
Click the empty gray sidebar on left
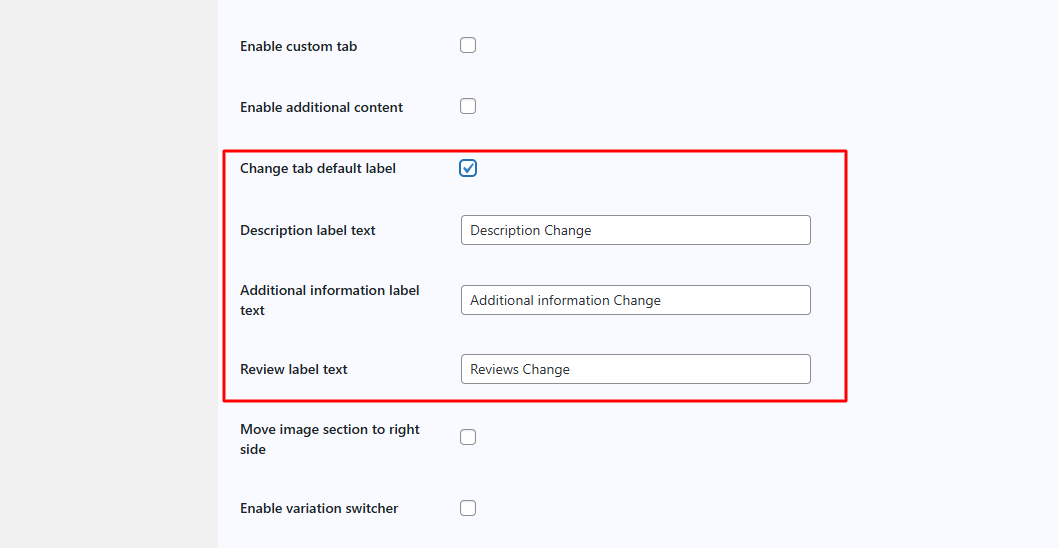[108, 274]
